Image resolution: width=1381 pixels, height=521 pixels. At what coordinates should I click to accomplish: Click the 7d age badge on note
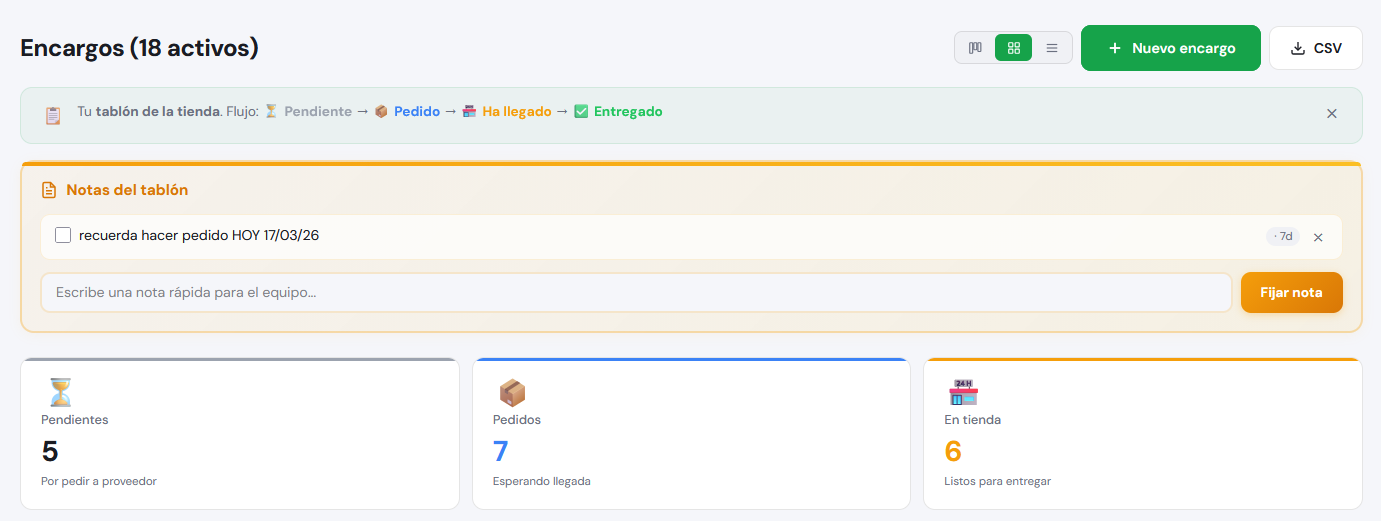tap(1282, 237)
